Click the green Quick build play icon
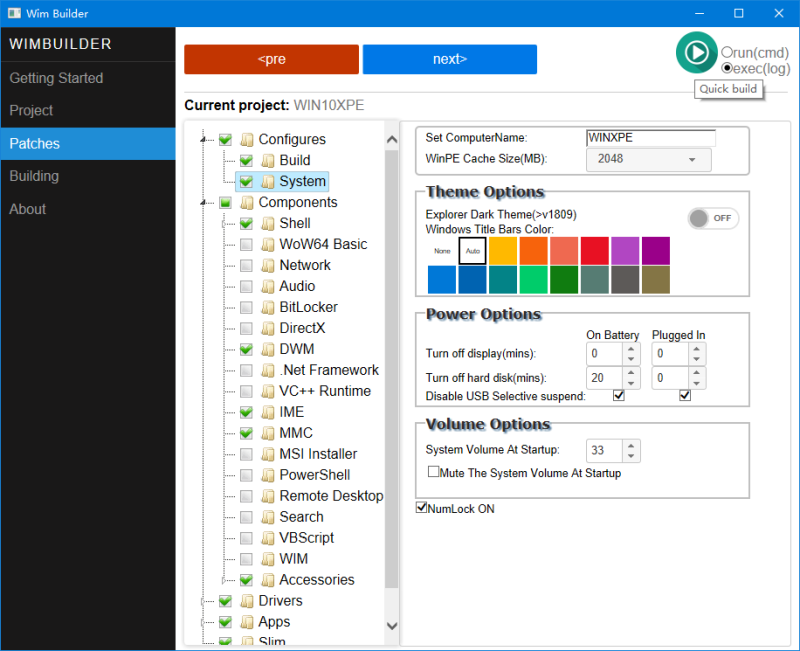This screenshot has height=651, width=800. 696,52
